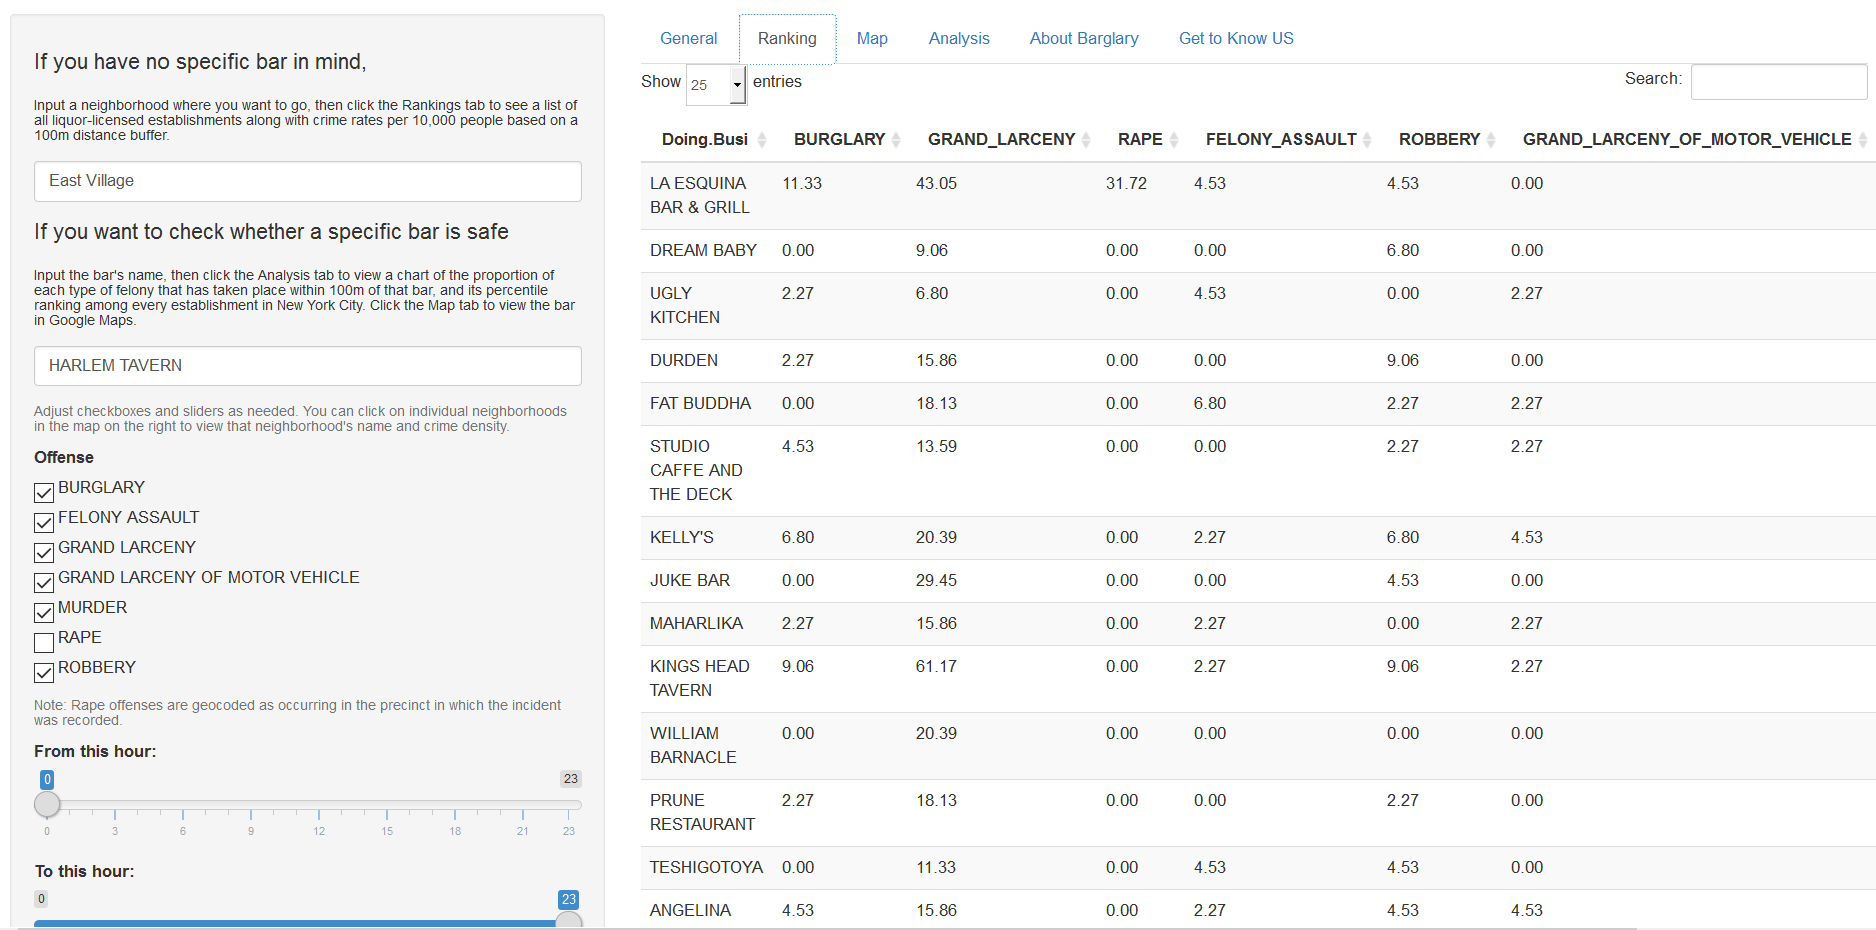Sort table by Doing.Busi column arrows
The image size is (1876, 930).
[x=762, y=140]
